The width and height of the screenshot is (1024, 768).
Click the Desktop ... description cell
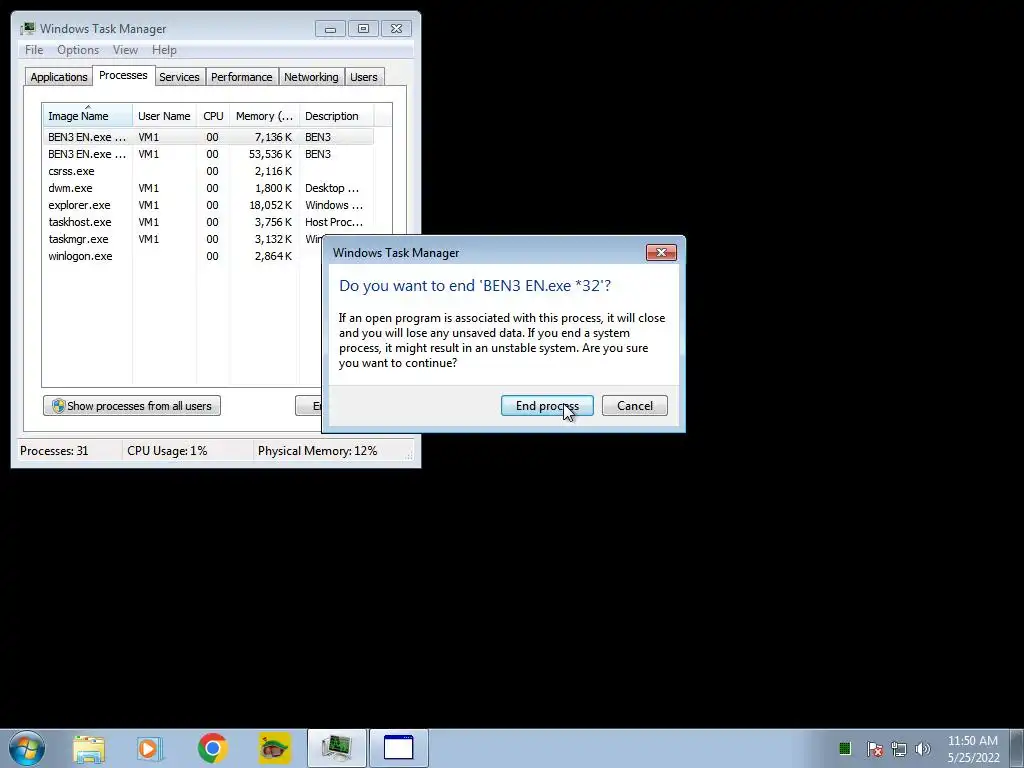coord(332,188)
